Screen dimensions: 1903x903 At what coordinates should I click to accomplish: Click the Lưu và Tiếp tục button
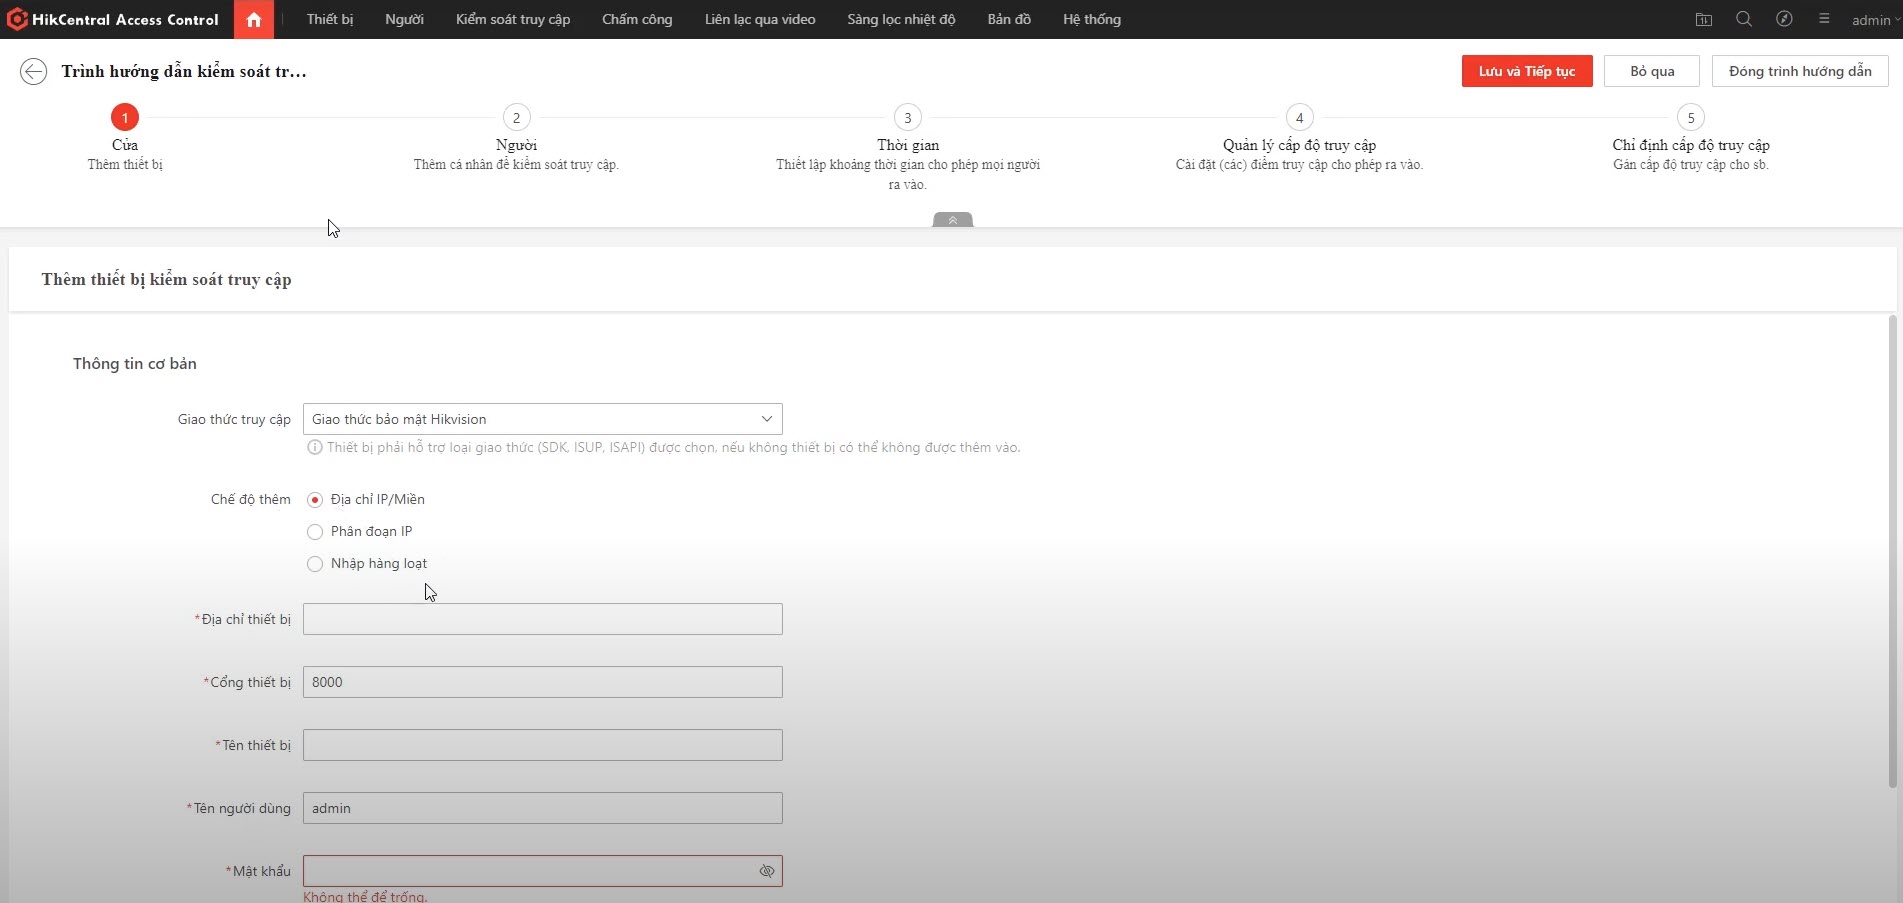1526,71
